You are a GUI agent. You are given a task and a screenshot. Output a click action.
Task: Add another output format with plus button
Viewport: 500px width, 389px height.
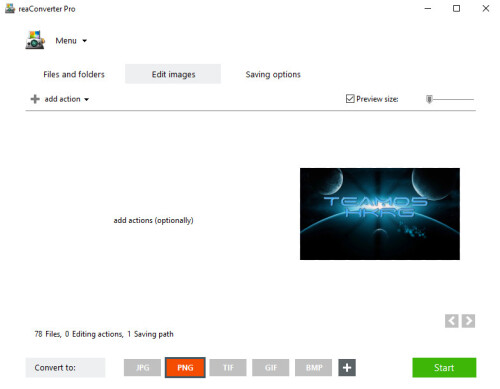(347, 368)
